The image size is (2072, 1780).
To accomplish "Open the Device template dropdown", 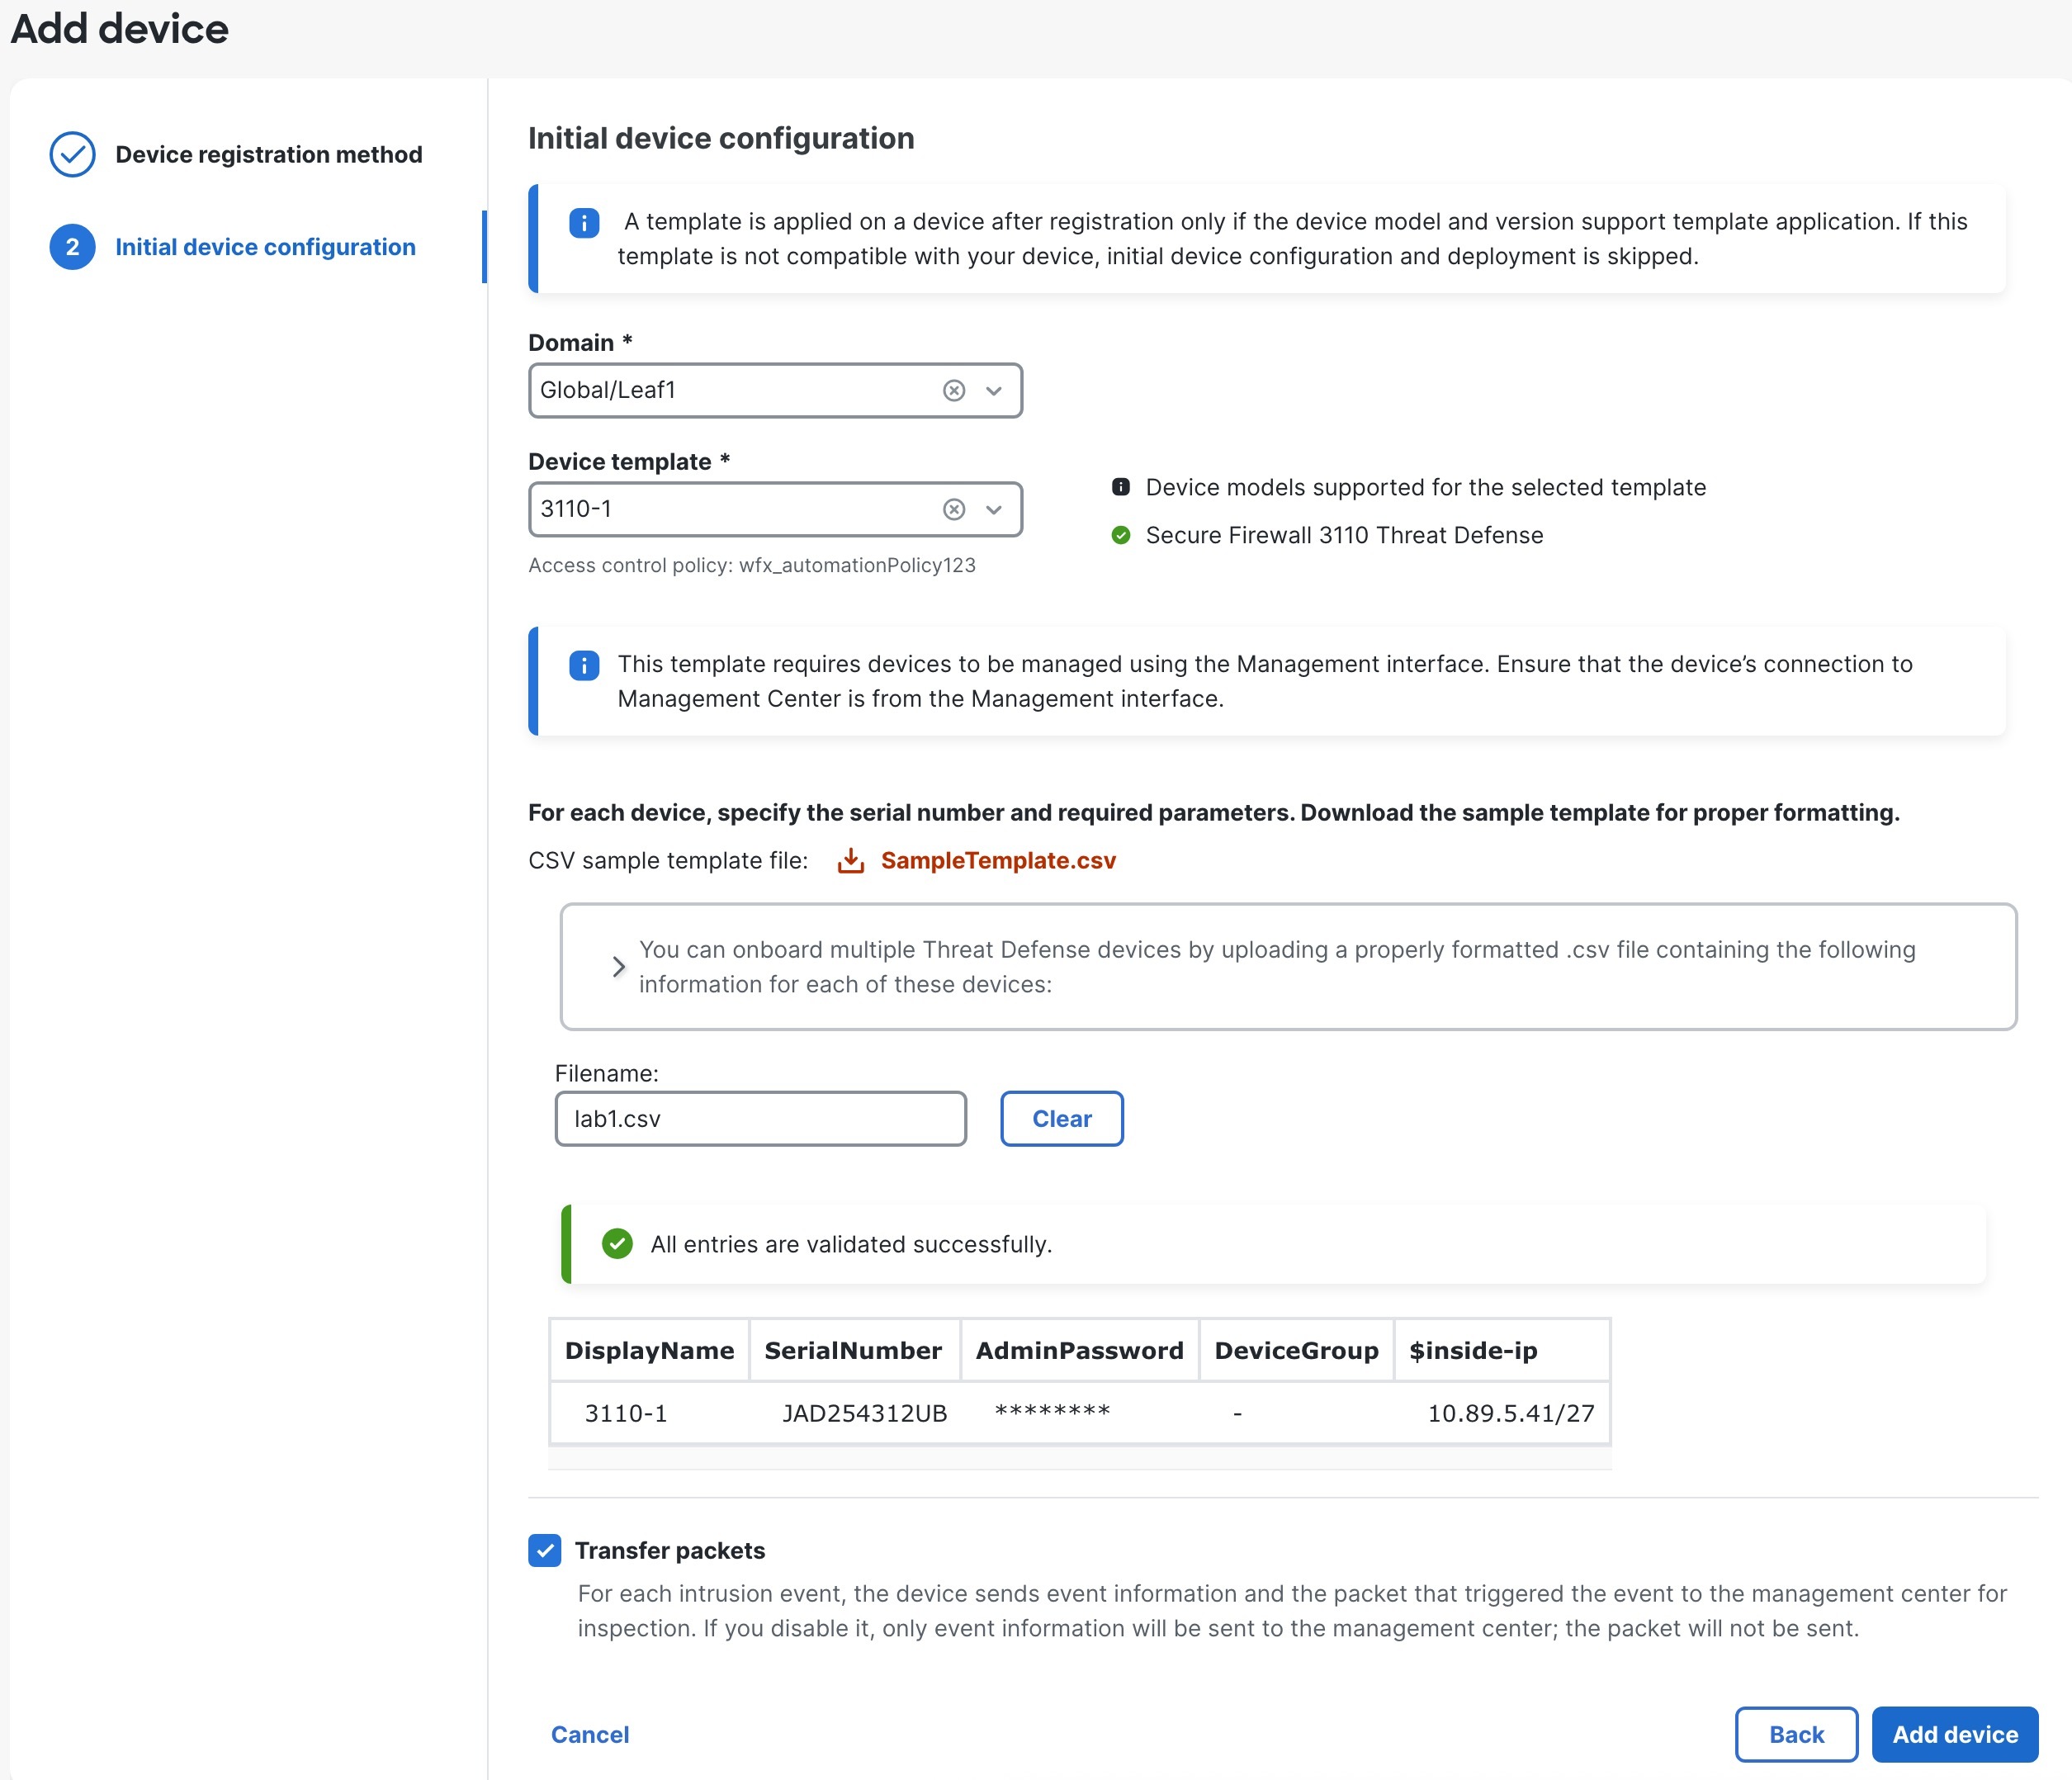I will pyautogui.click(x=993, y=509).
